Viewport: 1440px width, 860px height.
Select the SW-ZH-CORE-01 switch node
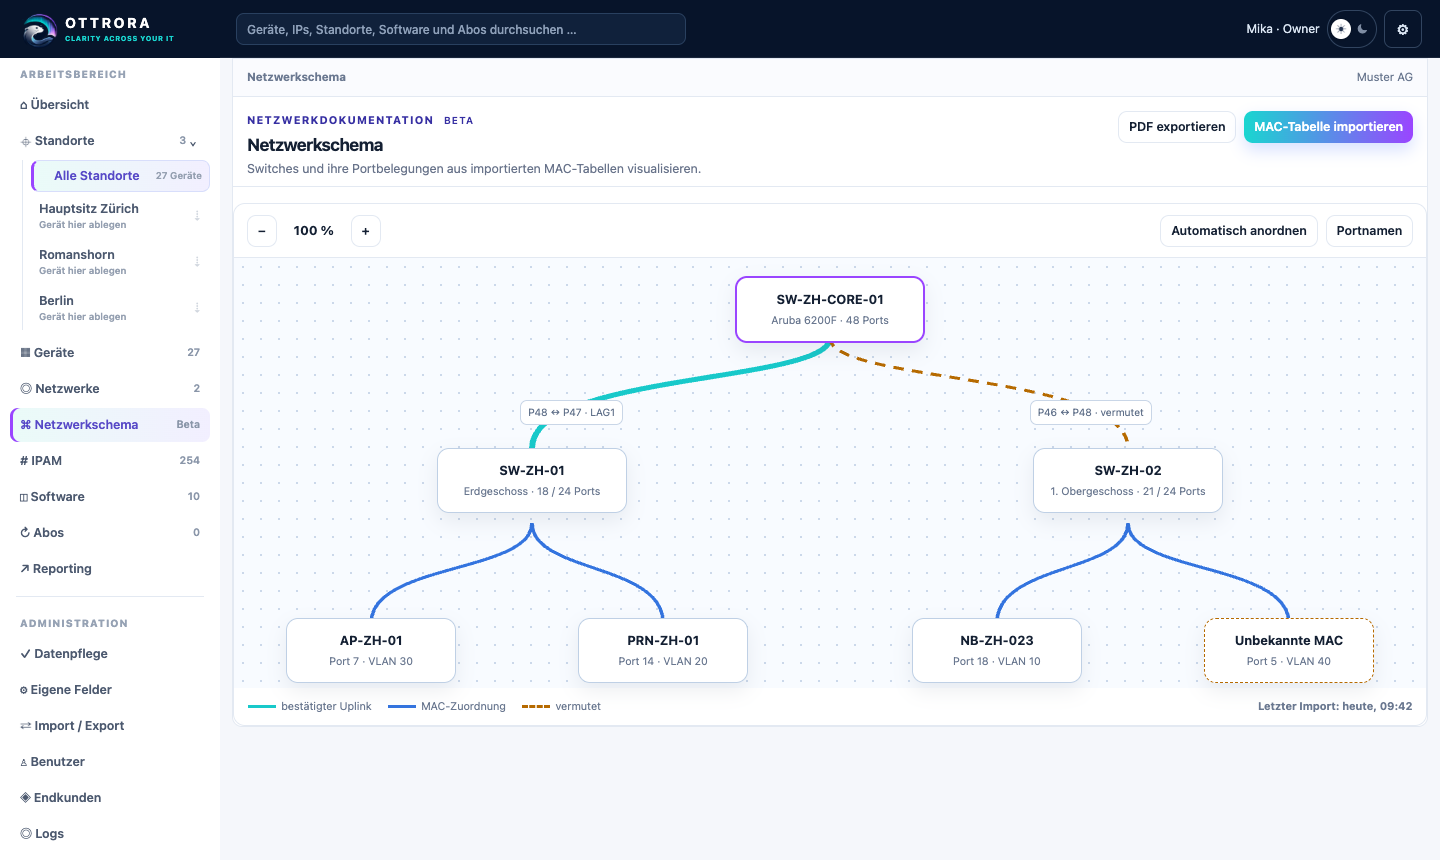(830, 310)
